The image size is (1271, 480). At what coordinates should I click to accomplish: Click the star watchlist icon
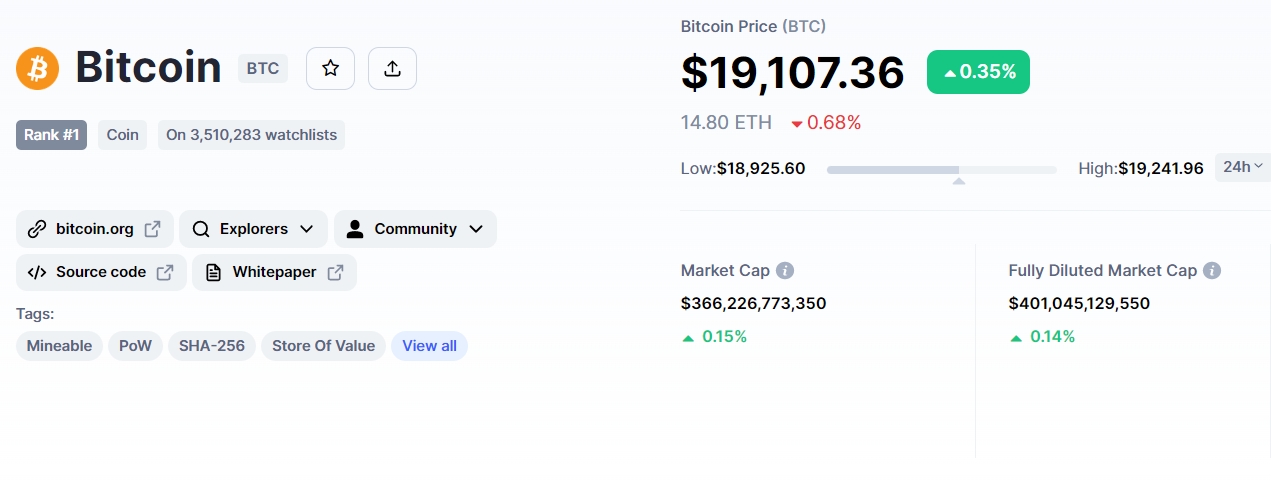tap(330, 68)
